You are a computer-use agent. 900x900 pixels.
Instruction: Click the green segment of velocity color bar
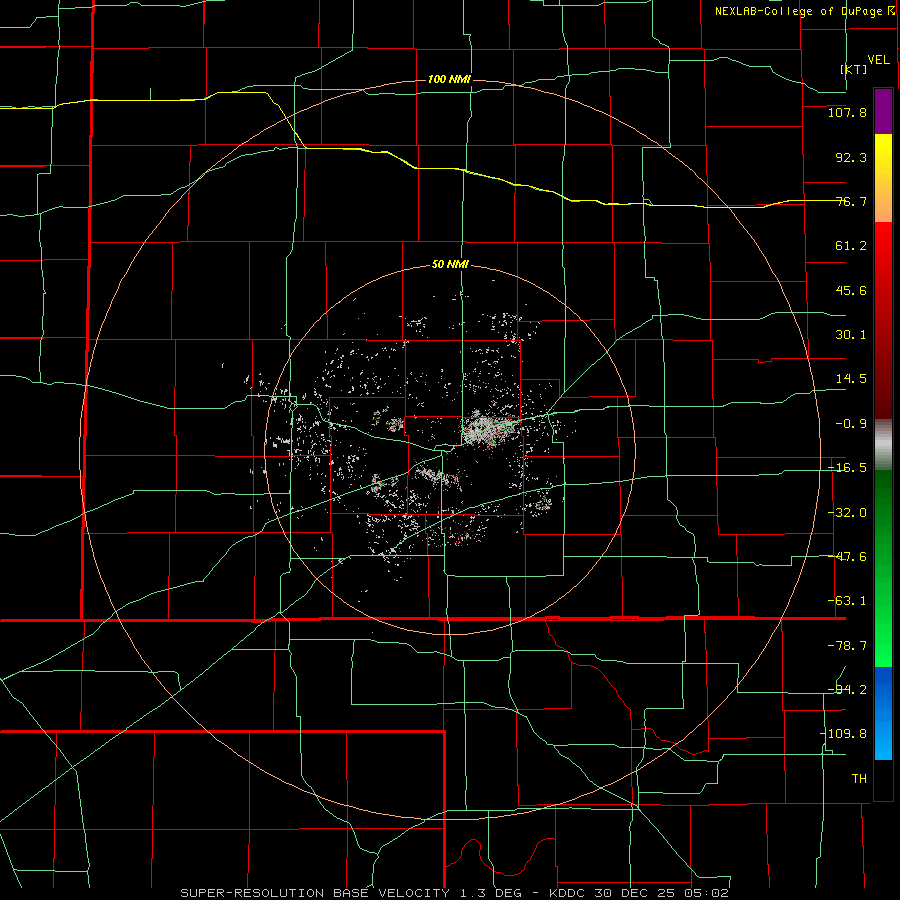point(883,568)
